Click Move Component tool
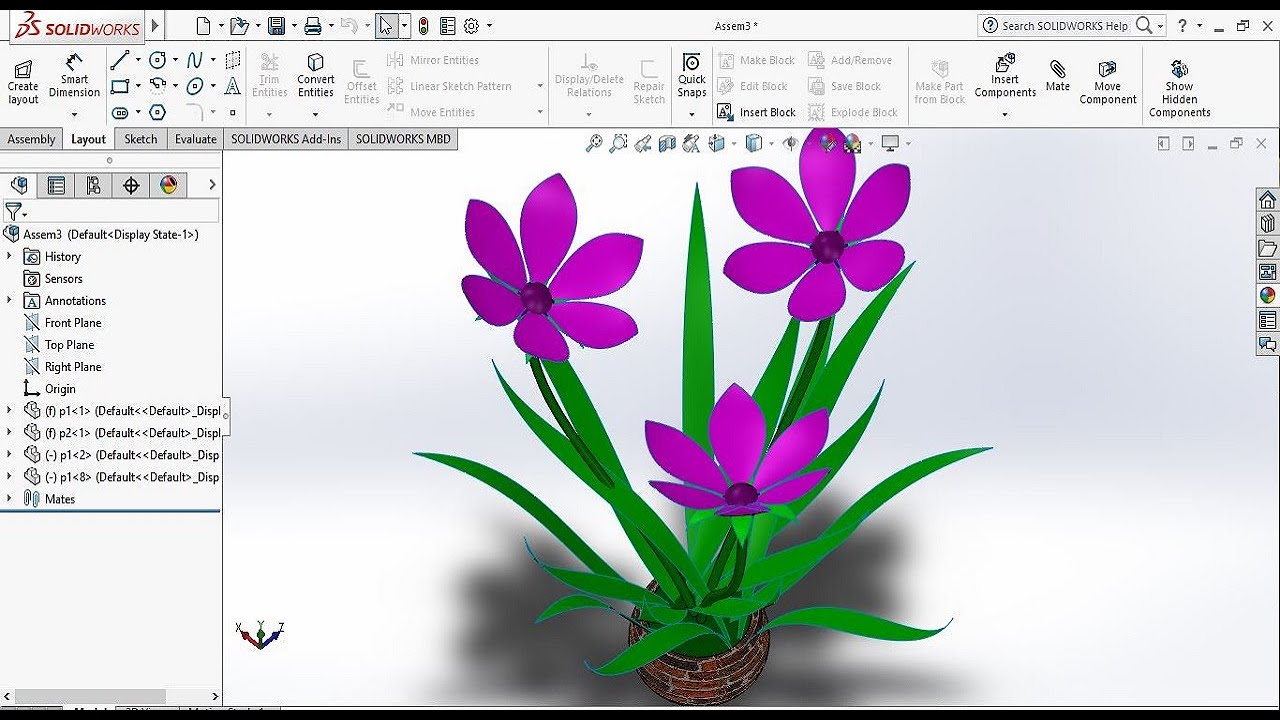The image size is (1280, 720). 1108,82
